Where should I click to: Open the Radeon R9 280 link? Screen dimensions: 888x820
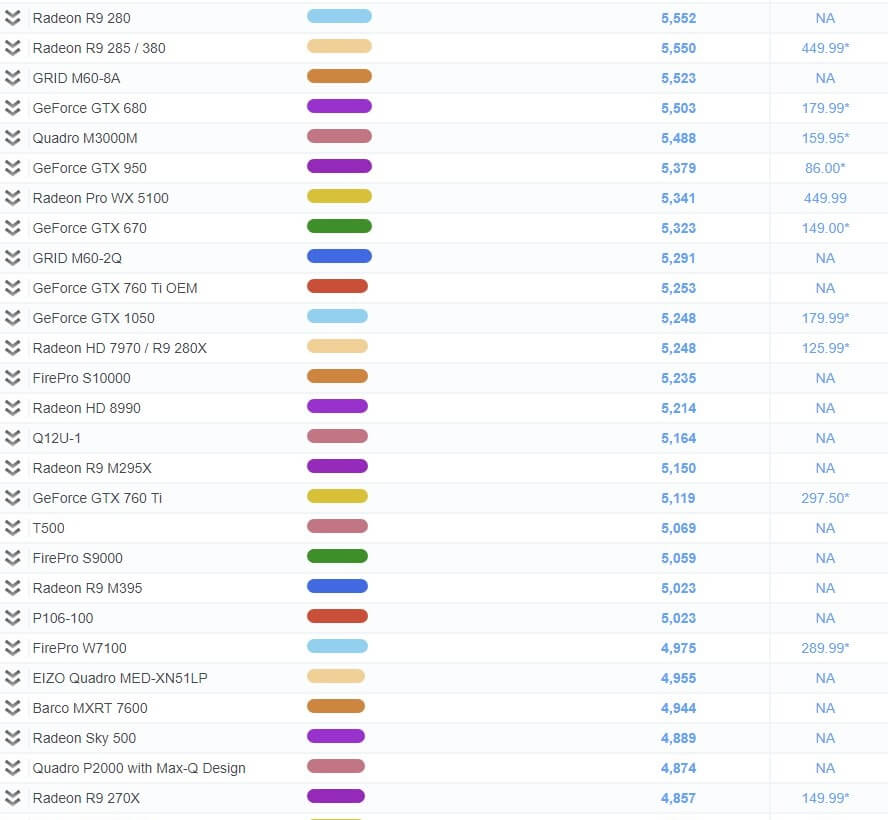pyautogui.click(x=82, y=18)
